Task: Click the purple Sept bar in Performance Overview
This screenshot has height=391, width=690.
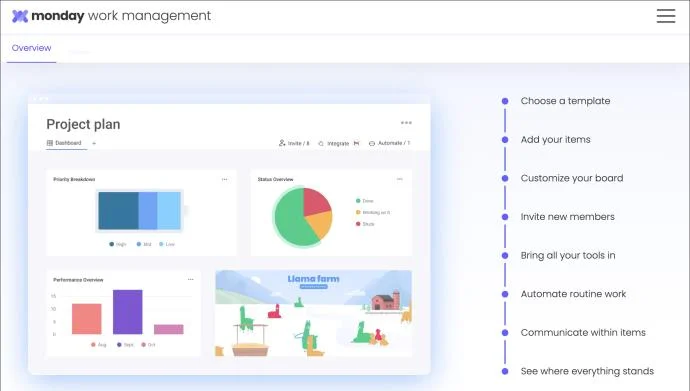Action: pos(128,312)
